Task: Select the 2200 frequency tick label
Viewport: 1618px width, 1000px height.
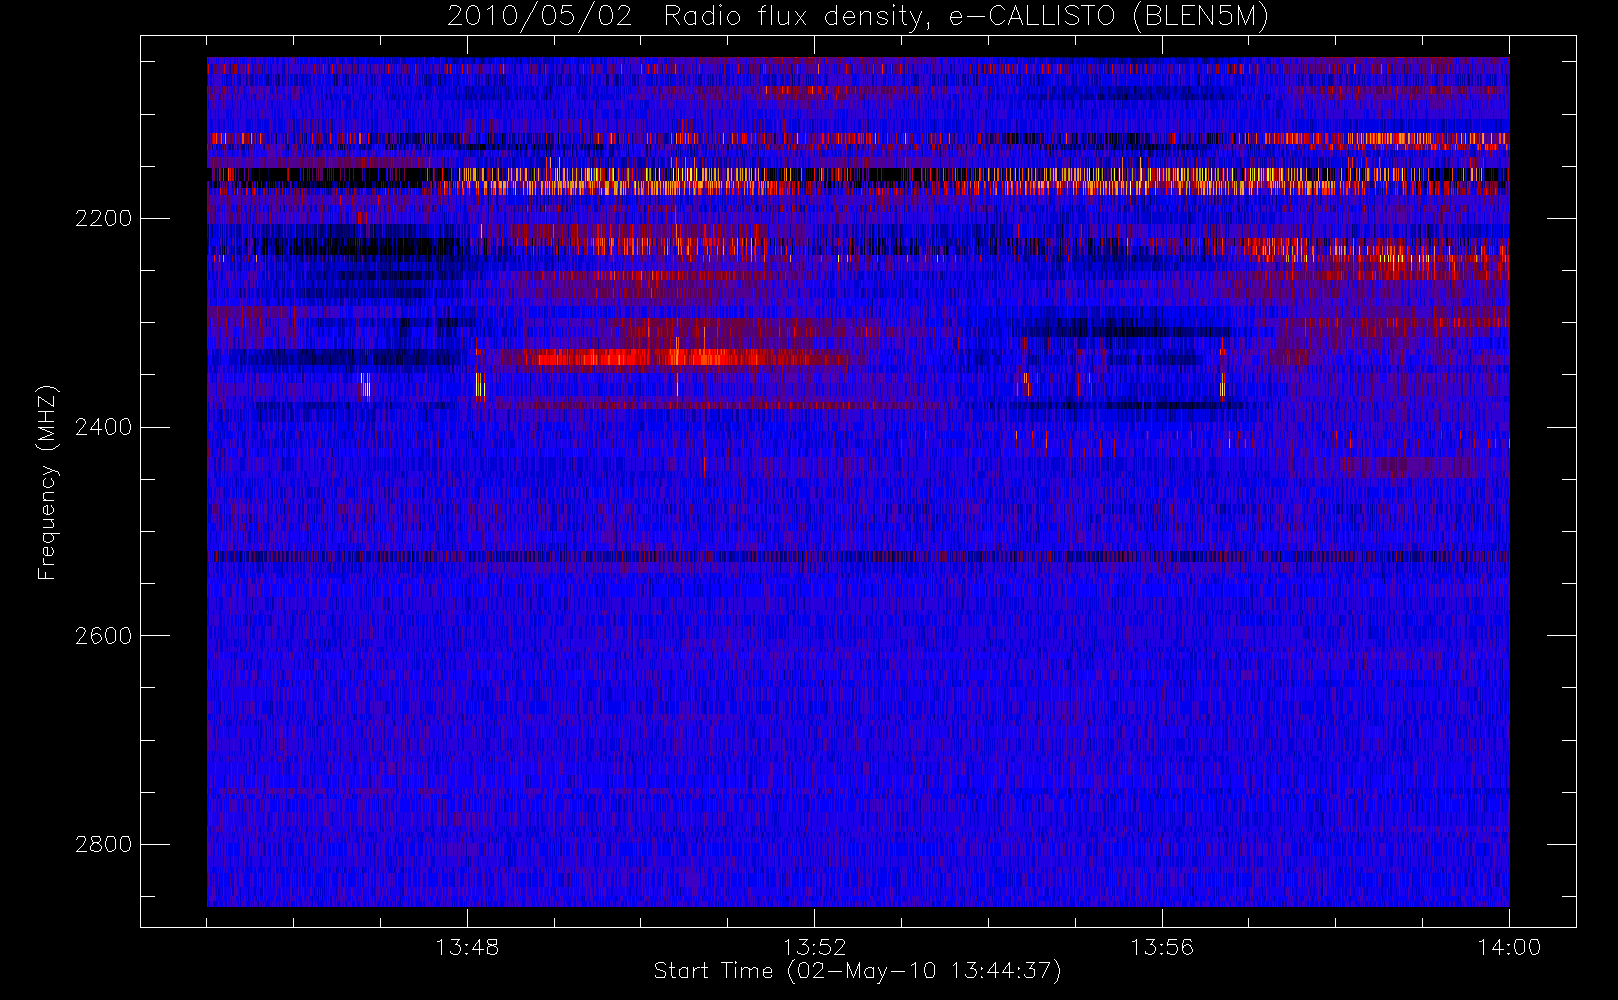Action: click(103, 218)
